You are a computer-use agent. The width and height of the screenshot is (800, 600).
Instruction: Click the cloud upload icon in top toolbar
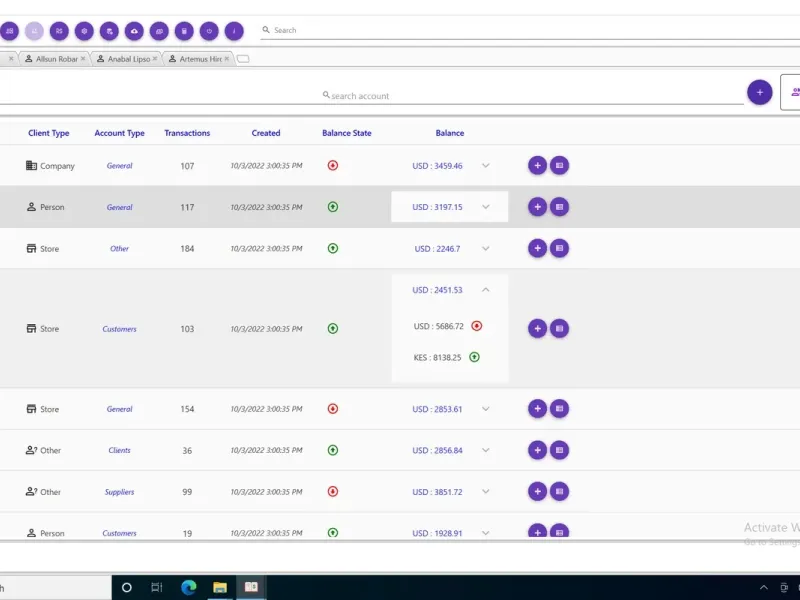coord(134,31)
